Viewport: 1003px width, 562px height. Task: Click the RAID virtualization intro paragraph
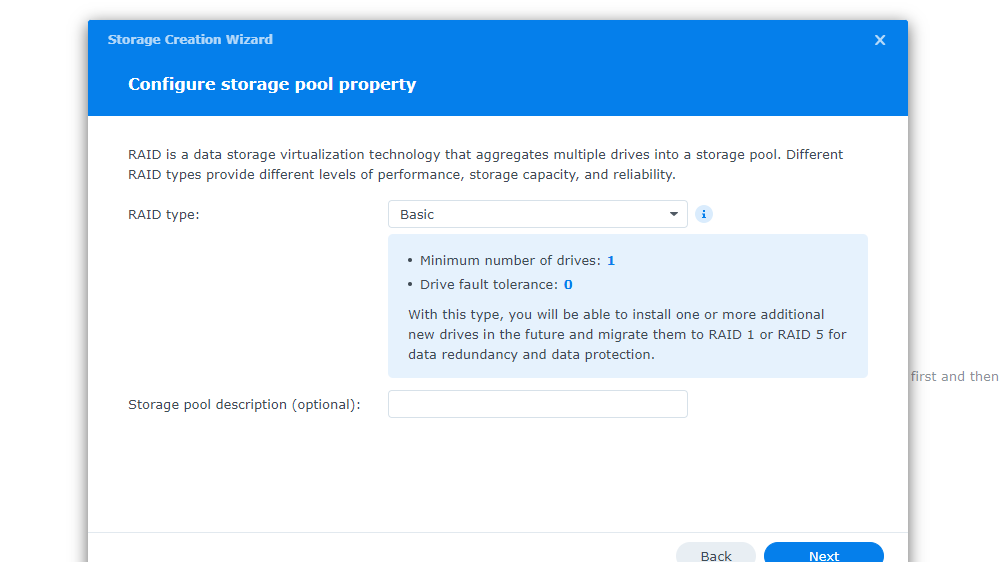[485, 165]
